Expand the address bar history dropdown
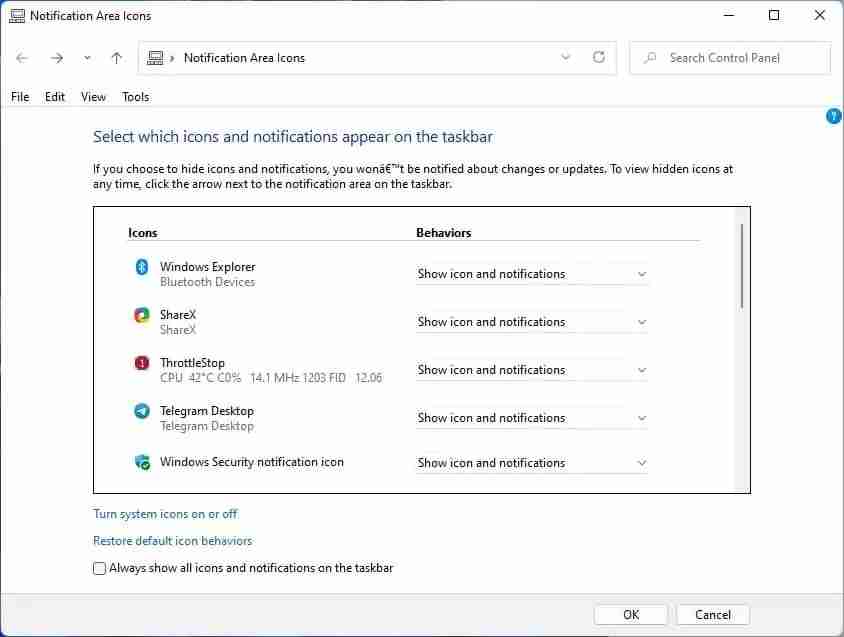 pyautogui.click(x=566, y=58)
